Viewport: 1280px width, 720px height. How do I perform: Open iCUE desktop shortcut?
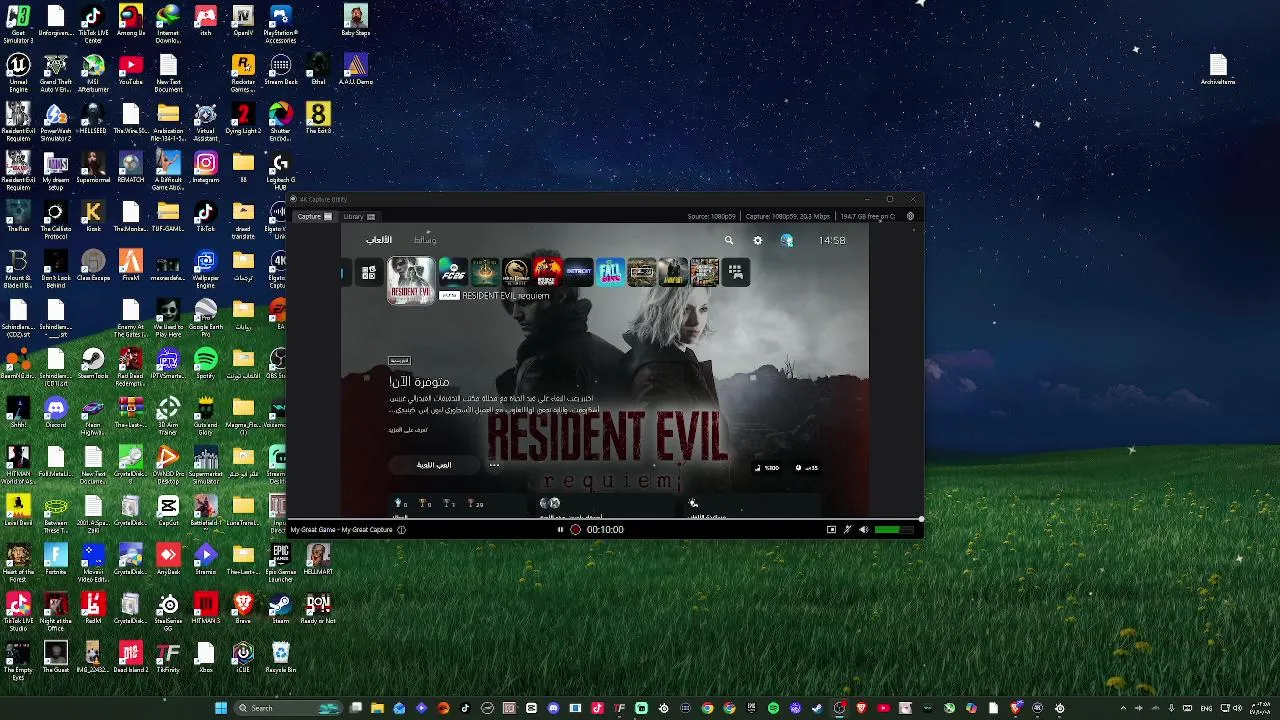243,658
